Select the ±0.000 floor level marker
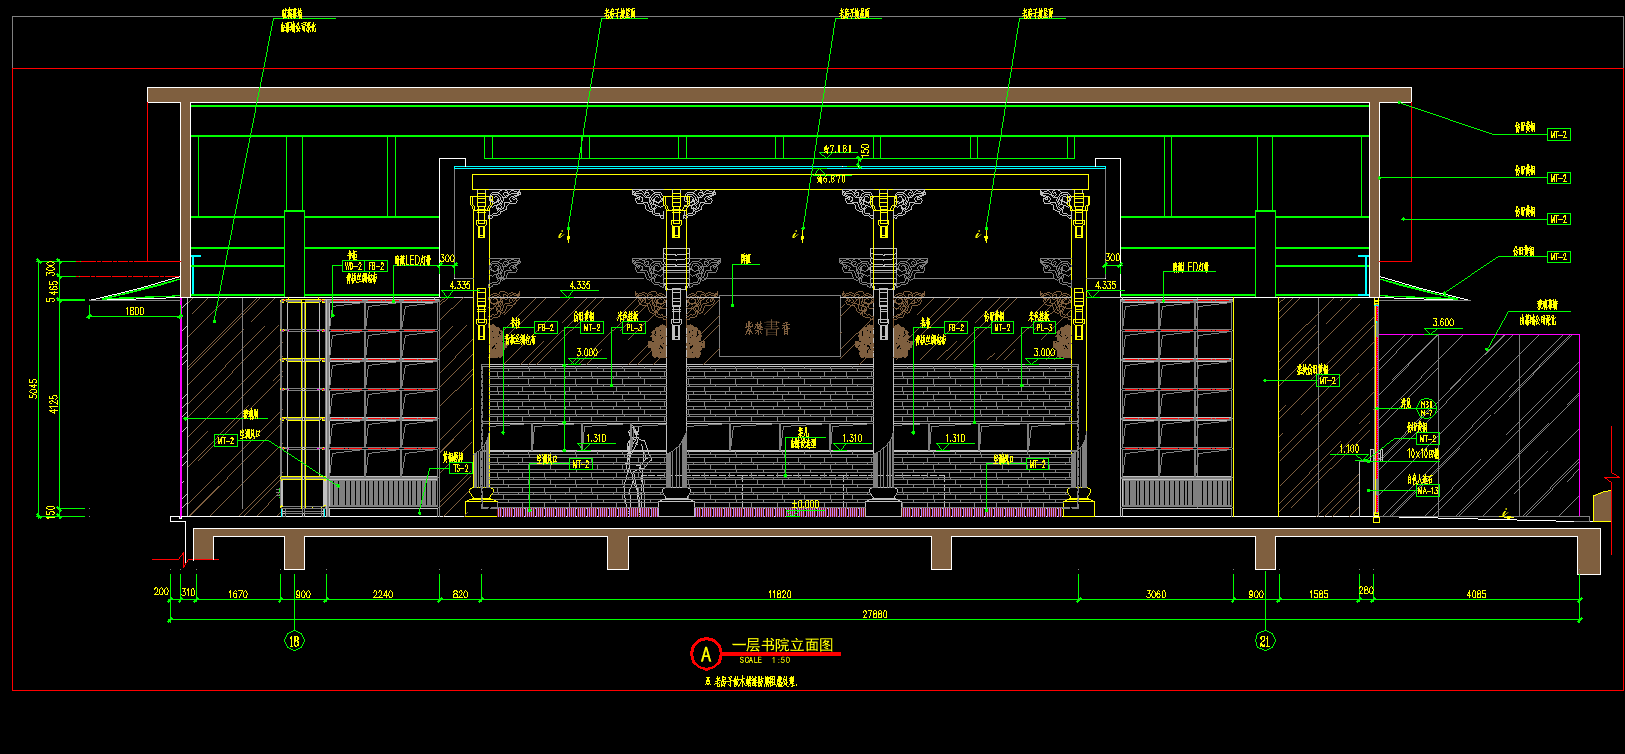Viewport: 1625px width, 754px height. point(805,505)
